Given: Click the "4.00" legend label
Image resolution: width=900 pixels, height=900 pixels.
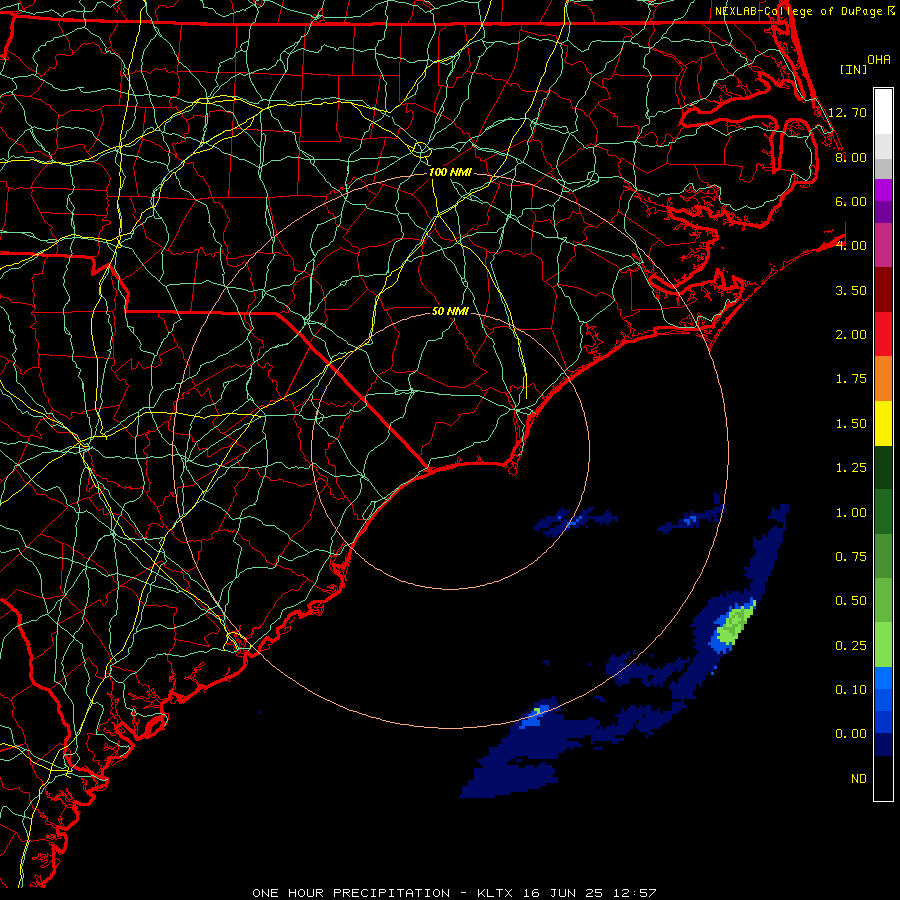Looking at the screenshot, I should tap(851, 246).
